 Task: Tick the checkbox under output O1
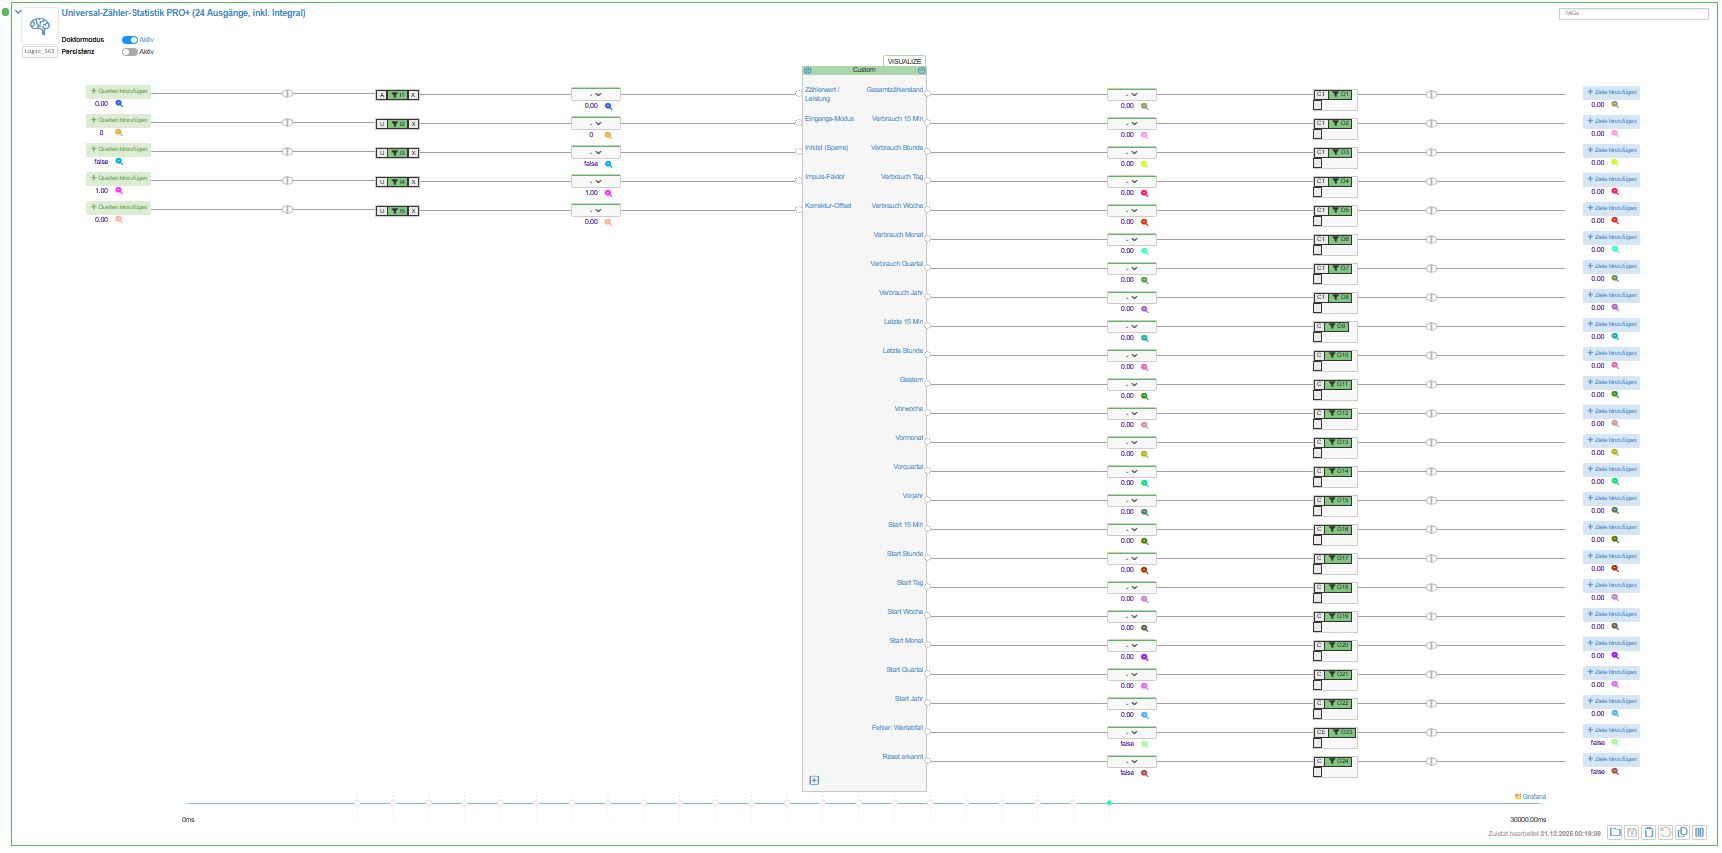click(x=1318, y=105)
